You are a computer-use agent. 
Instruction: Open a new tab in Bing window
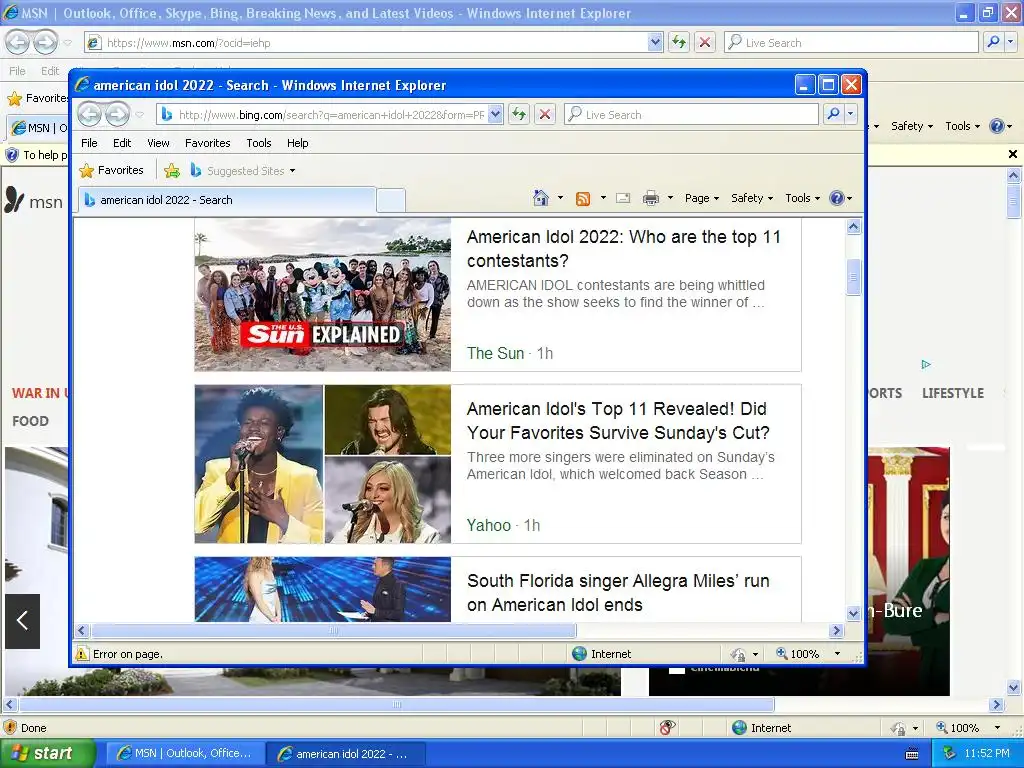pyautogui.click(x=391, y=200)
